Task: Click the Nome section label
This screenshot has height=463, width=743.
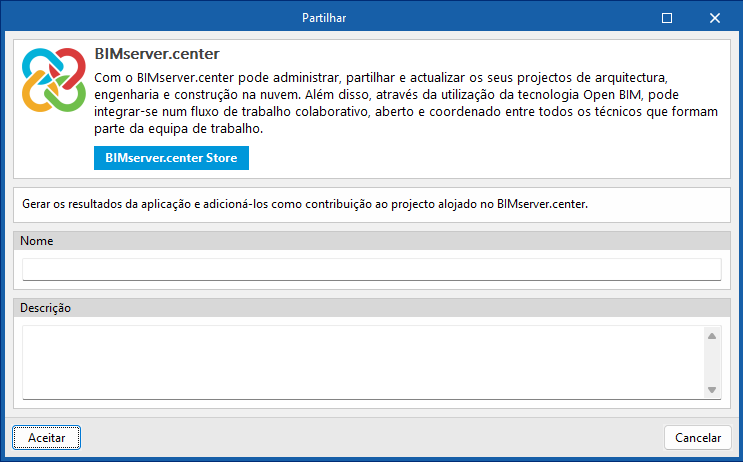Action: (x=36, y=241)
